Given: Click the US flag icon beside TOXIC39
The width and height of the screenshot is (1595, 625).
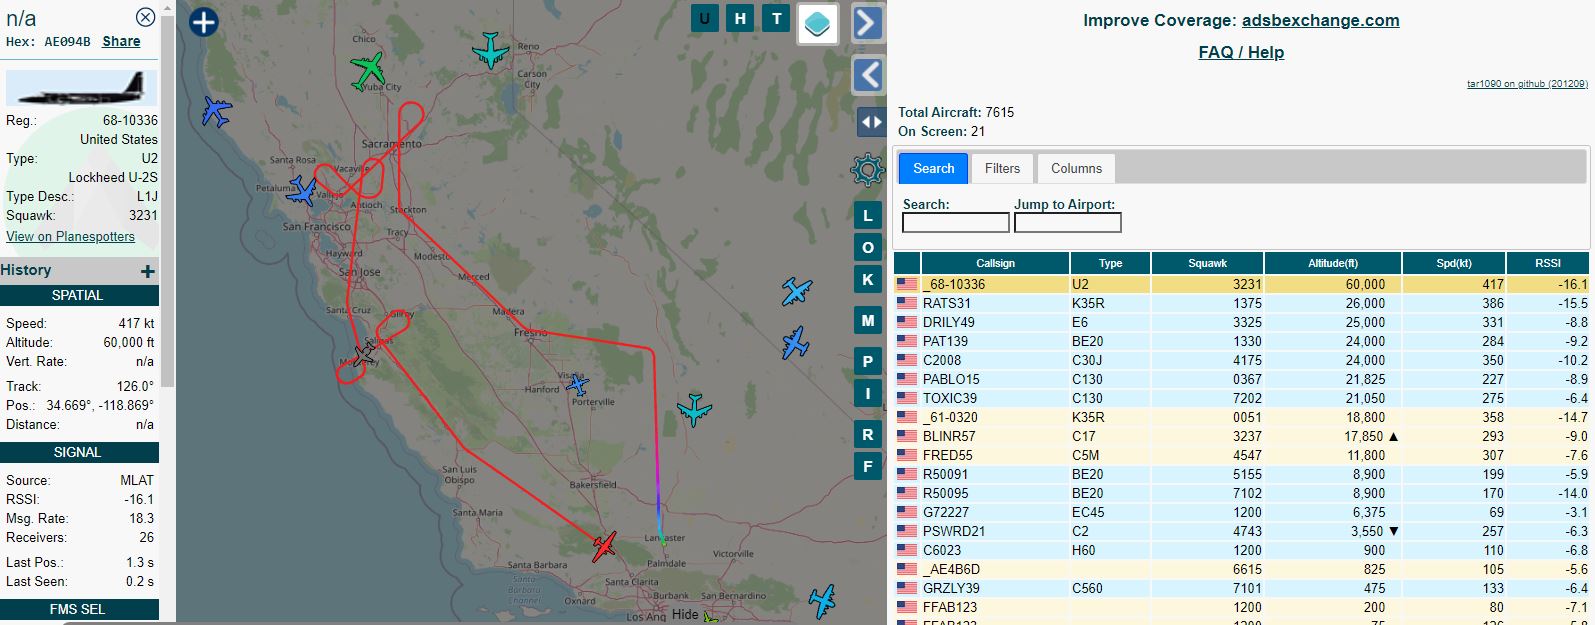Looking at the screenshot, I should pyautogui.click(x=907, y=398).
